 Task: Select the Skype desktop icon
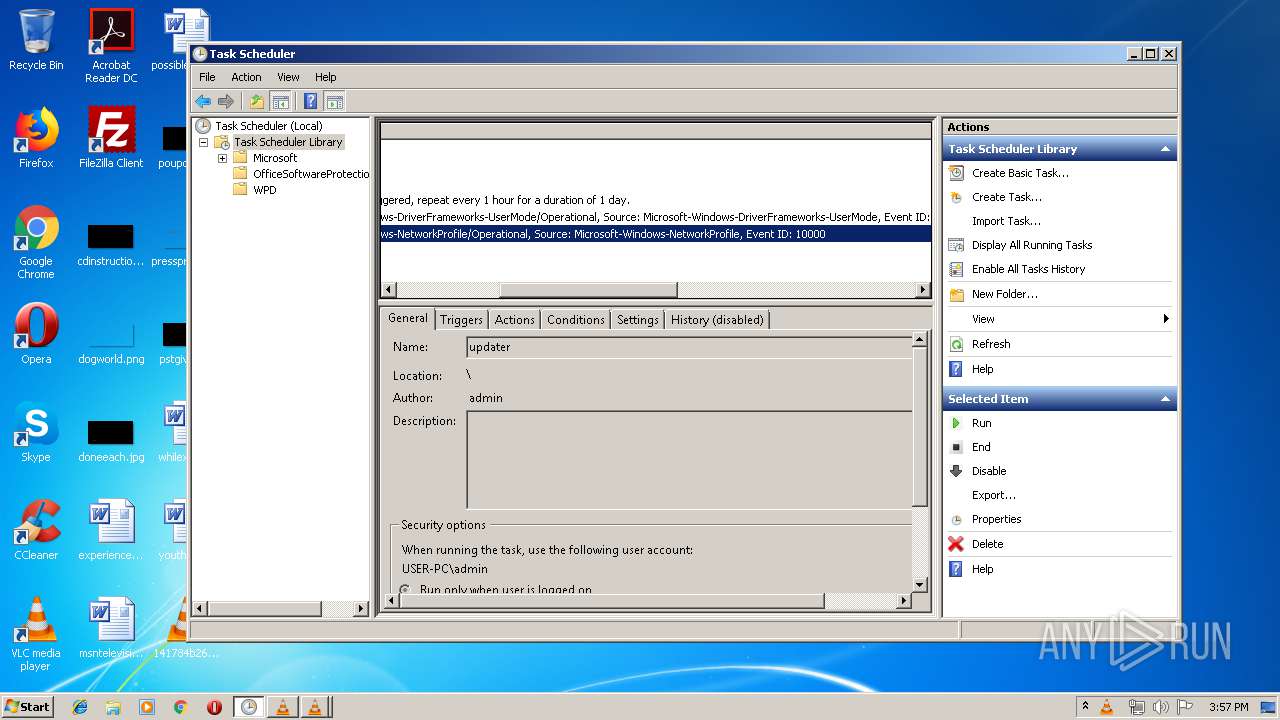(x=36, y=432)
